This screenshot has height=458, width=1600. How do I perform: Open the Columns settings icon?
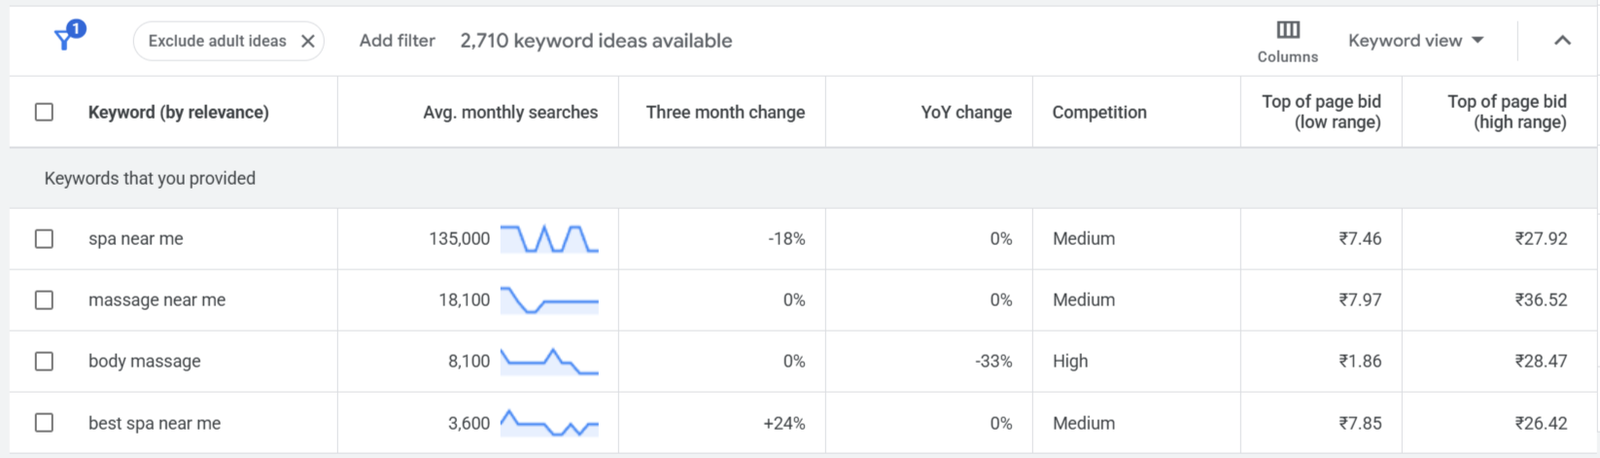click(x=1288, y=30)
